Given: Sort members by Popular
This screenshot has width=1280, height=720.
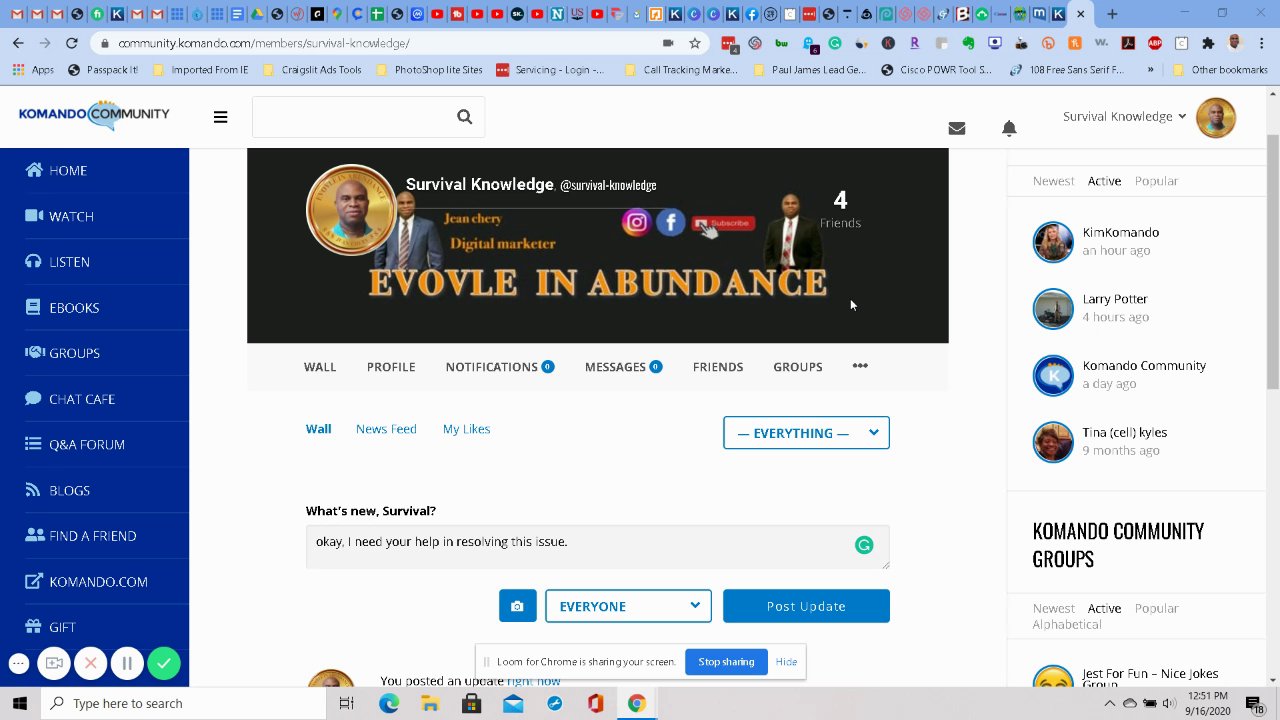Looking at the screenshot, I should coord(1156,181).
